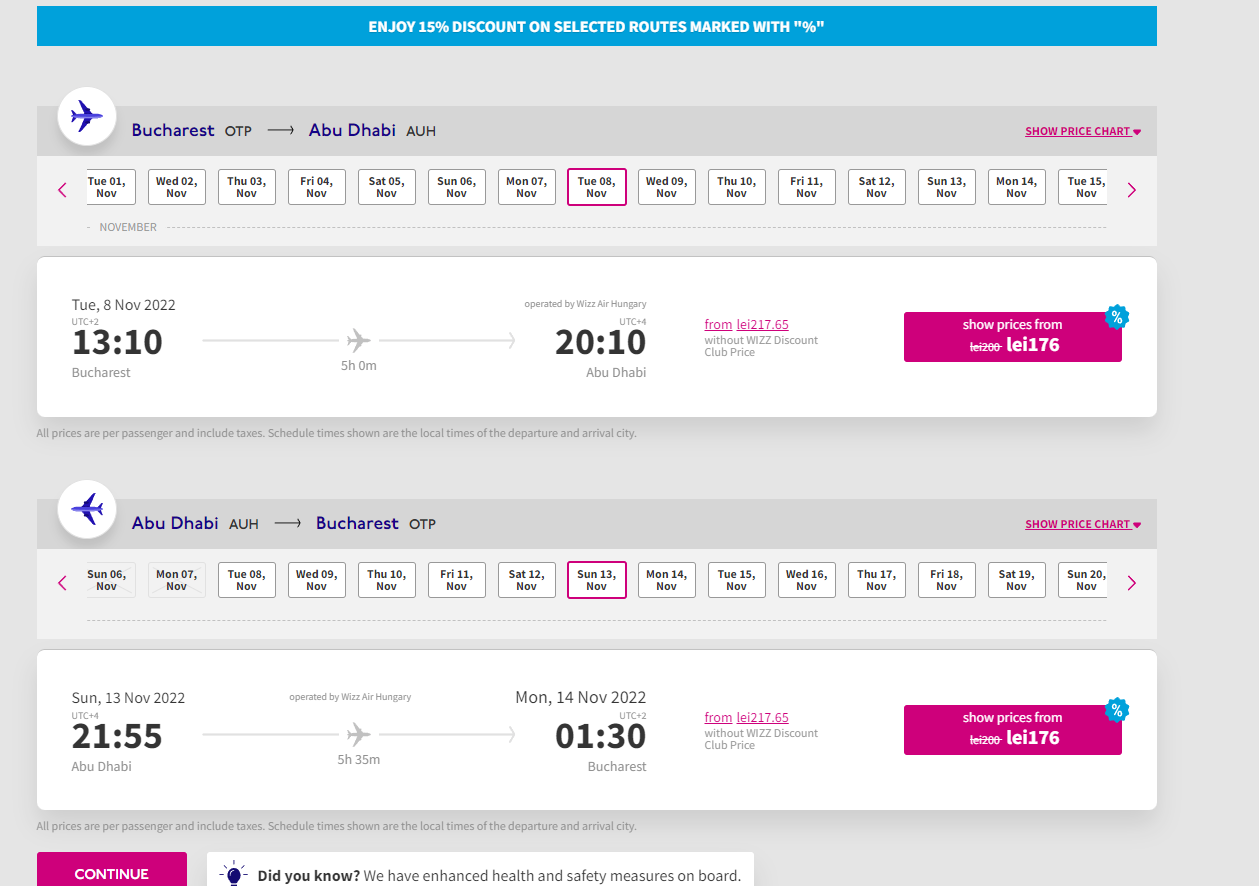Screen dimensions: 1259x886
Task: Show outbound flight prices from lei176
Action: (1013, 337)
